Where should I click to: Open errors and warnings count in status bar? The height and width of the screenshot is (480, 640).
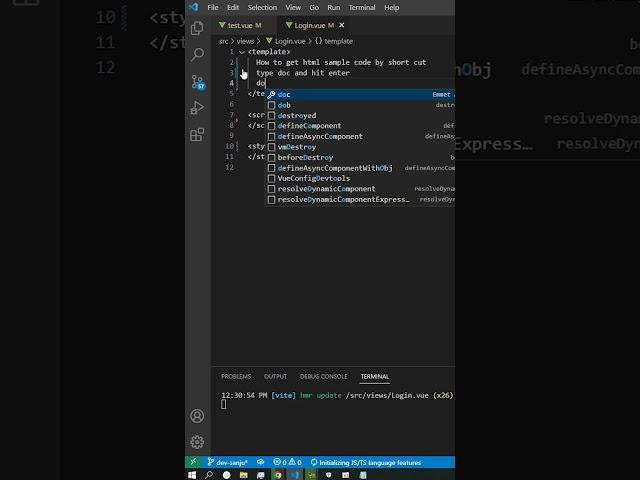tap(287, 462)
